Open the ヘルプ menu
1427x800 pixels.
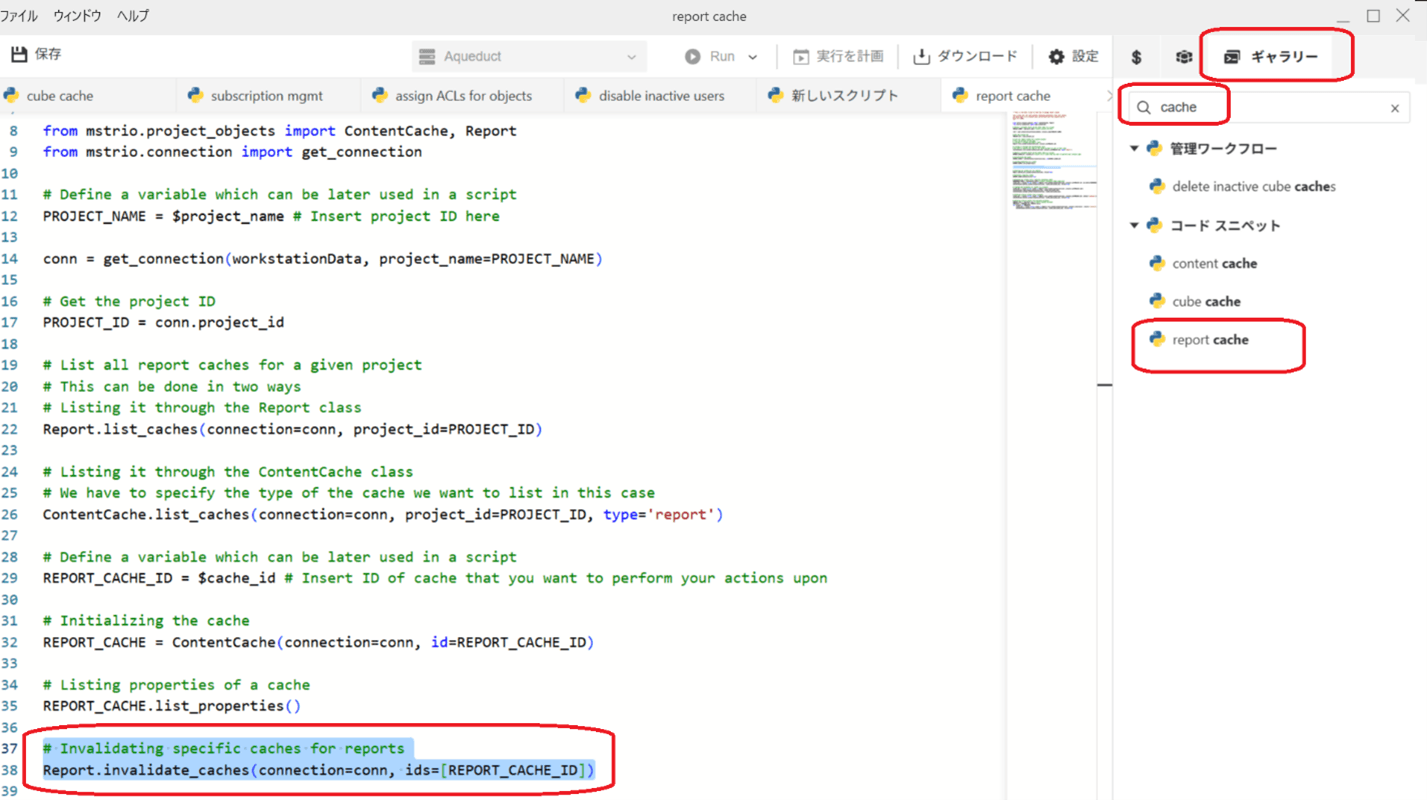click(132, 16)
